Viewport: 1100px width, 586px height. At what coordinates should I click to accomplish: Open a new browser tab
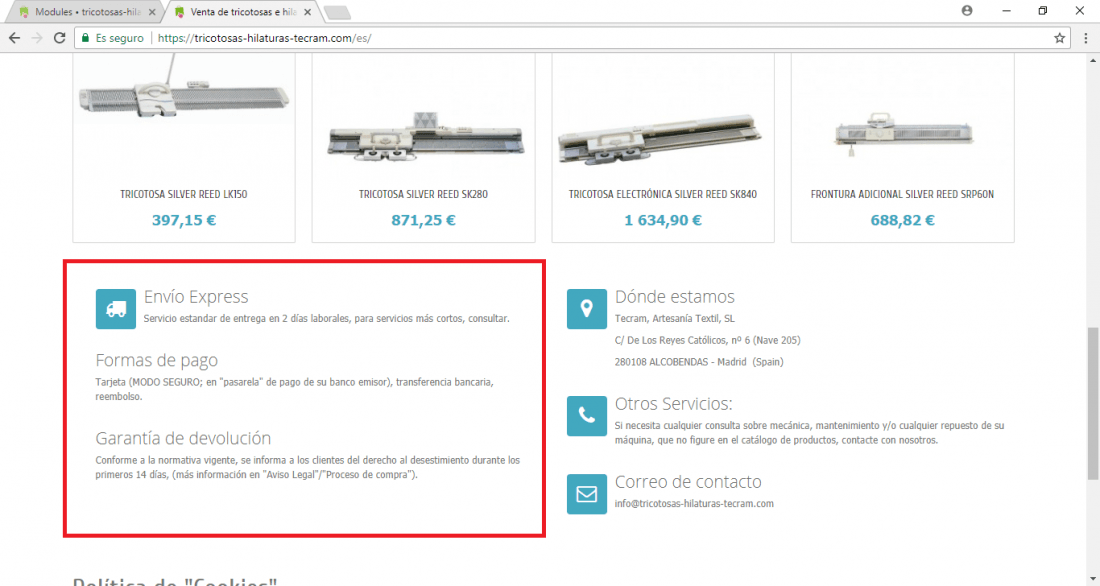coord(337,13)
